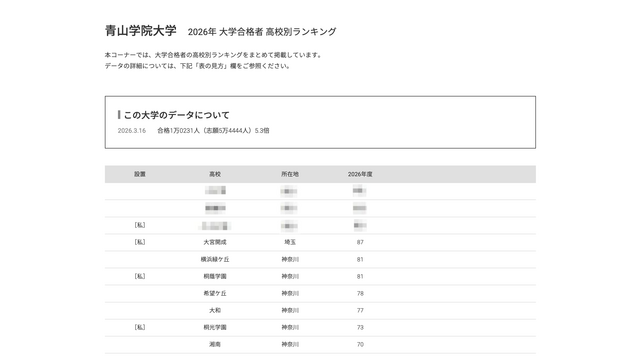This screenshot has width=640, height=360.
Task: Click the value 87 in 大宮開成 row
Action: tap(360, 242)
